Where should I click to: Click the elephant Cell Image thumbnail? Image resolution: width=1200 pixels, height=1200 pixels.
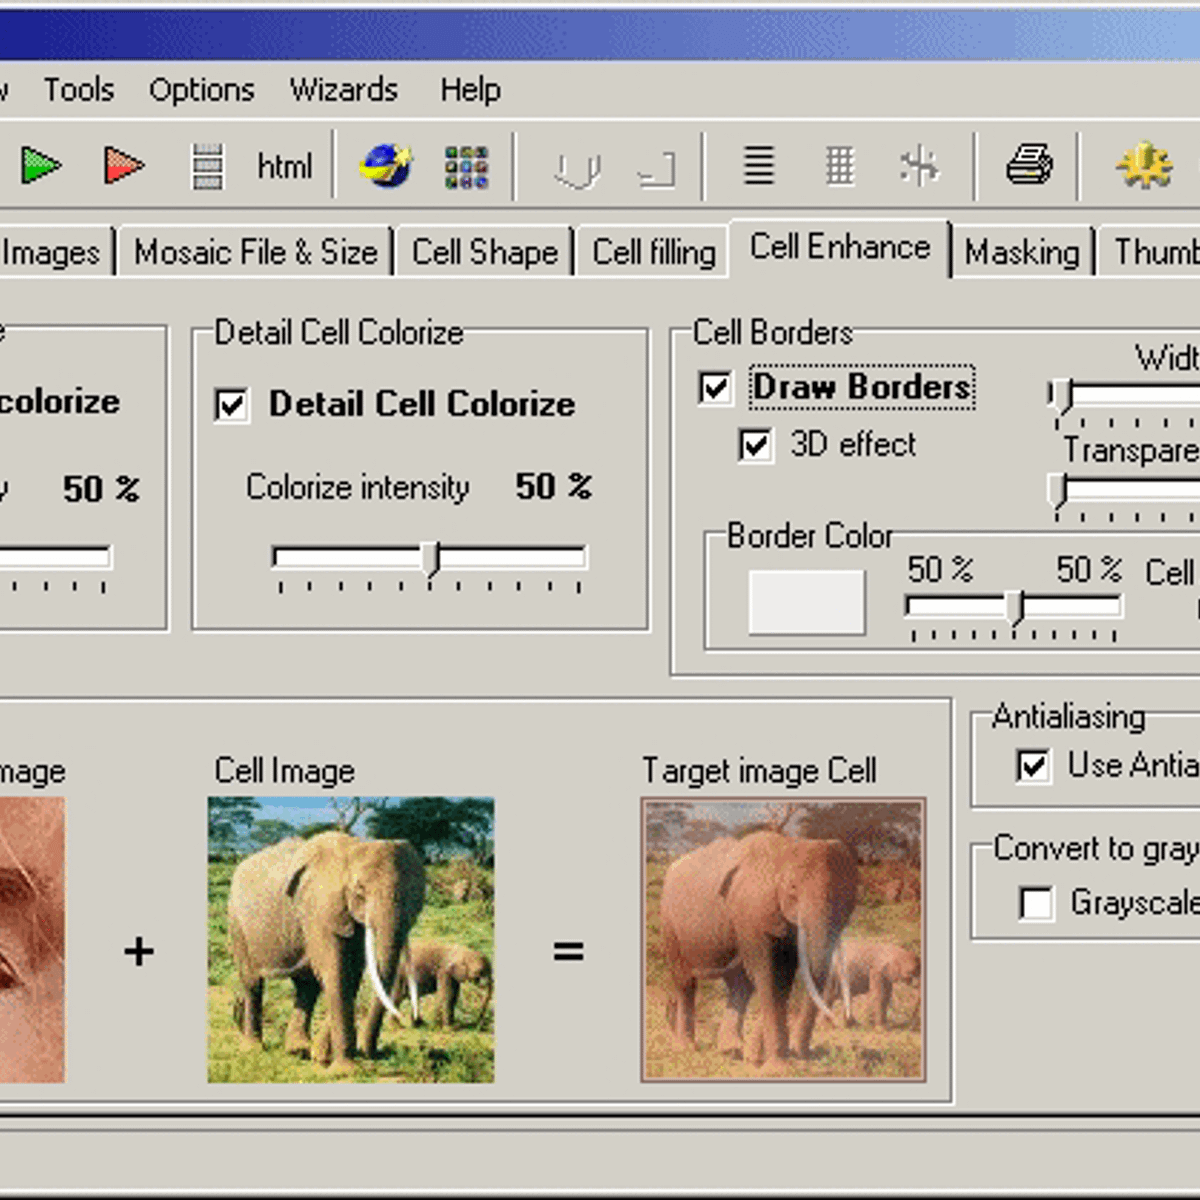coord(352,940)
